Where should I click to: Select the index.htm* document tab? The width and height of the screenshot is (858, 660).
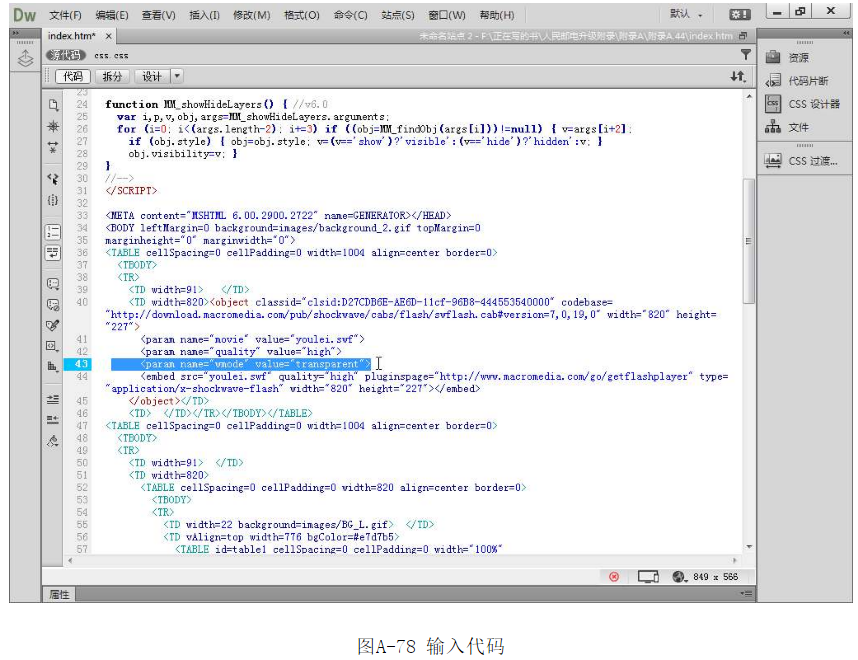pos(71,36)
